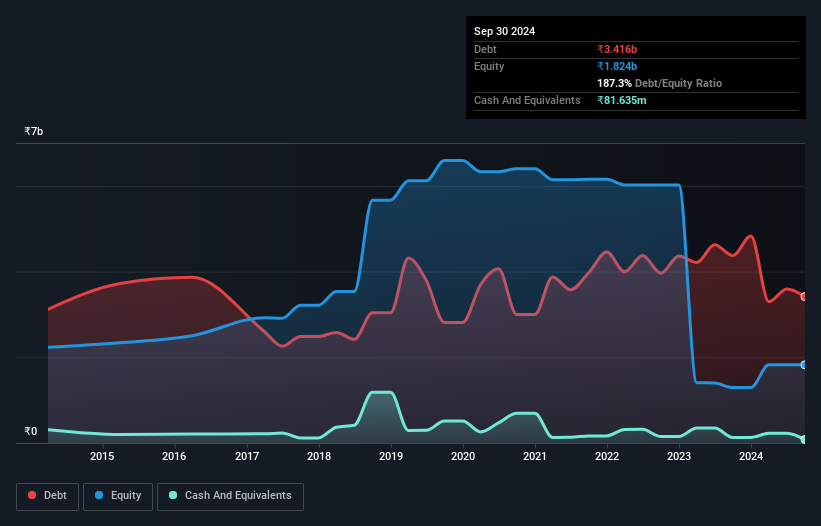The width and height of the screenshot is (821, 526).
Task: Click the teal Cash And Equivalents legend dot
Action: tap(173, 495)
